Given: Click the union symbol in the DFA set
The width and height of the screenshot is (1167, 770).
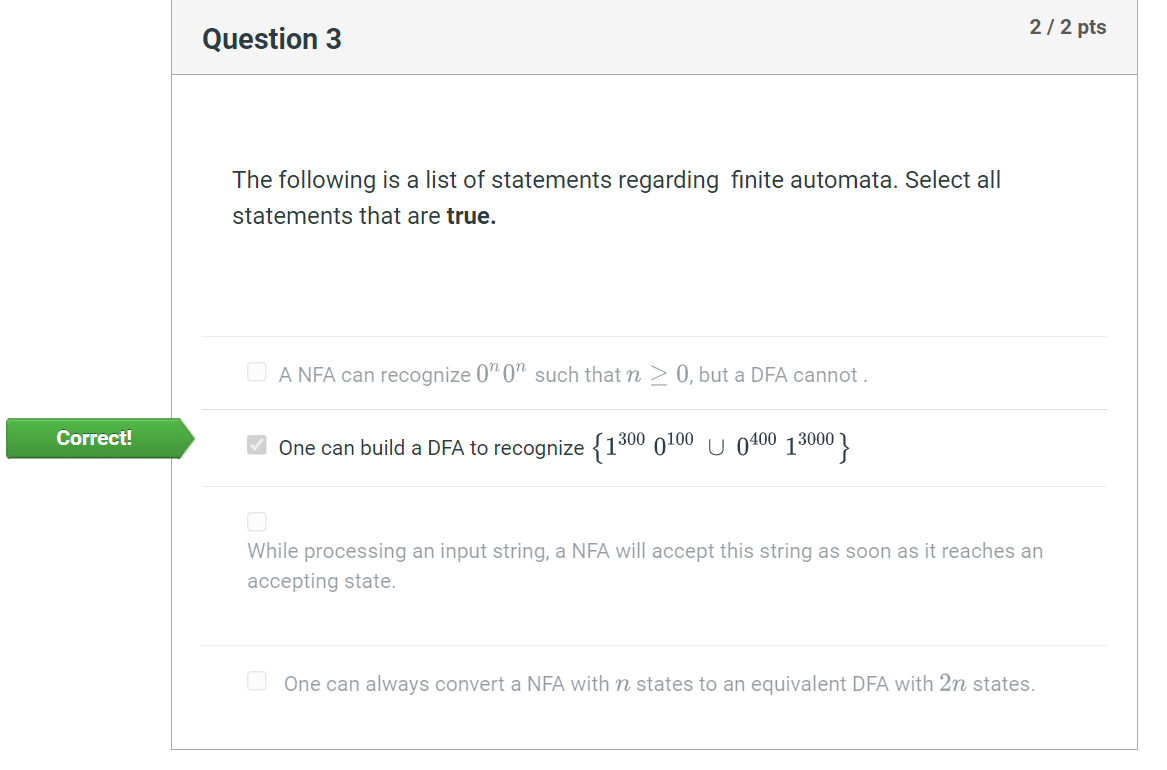Looking at the screenshot, I should [x=716, y=448].
